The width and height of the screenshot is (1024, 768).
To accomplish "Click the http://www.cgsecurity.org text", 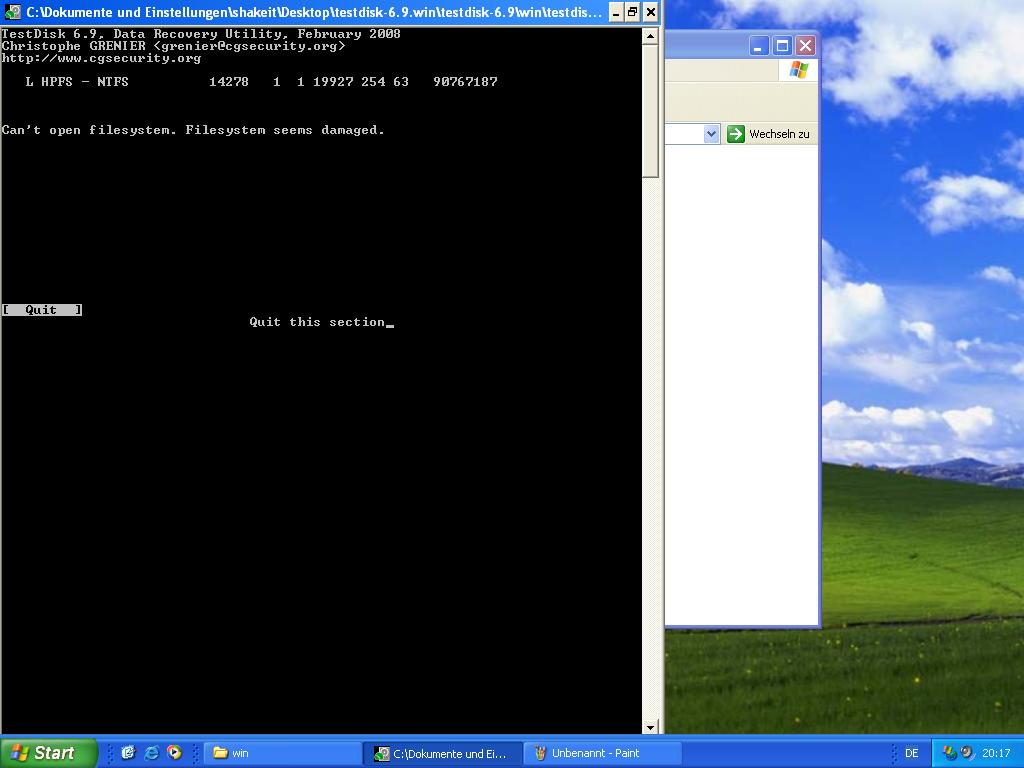I will pyautogui.click(x=101, y=58).
